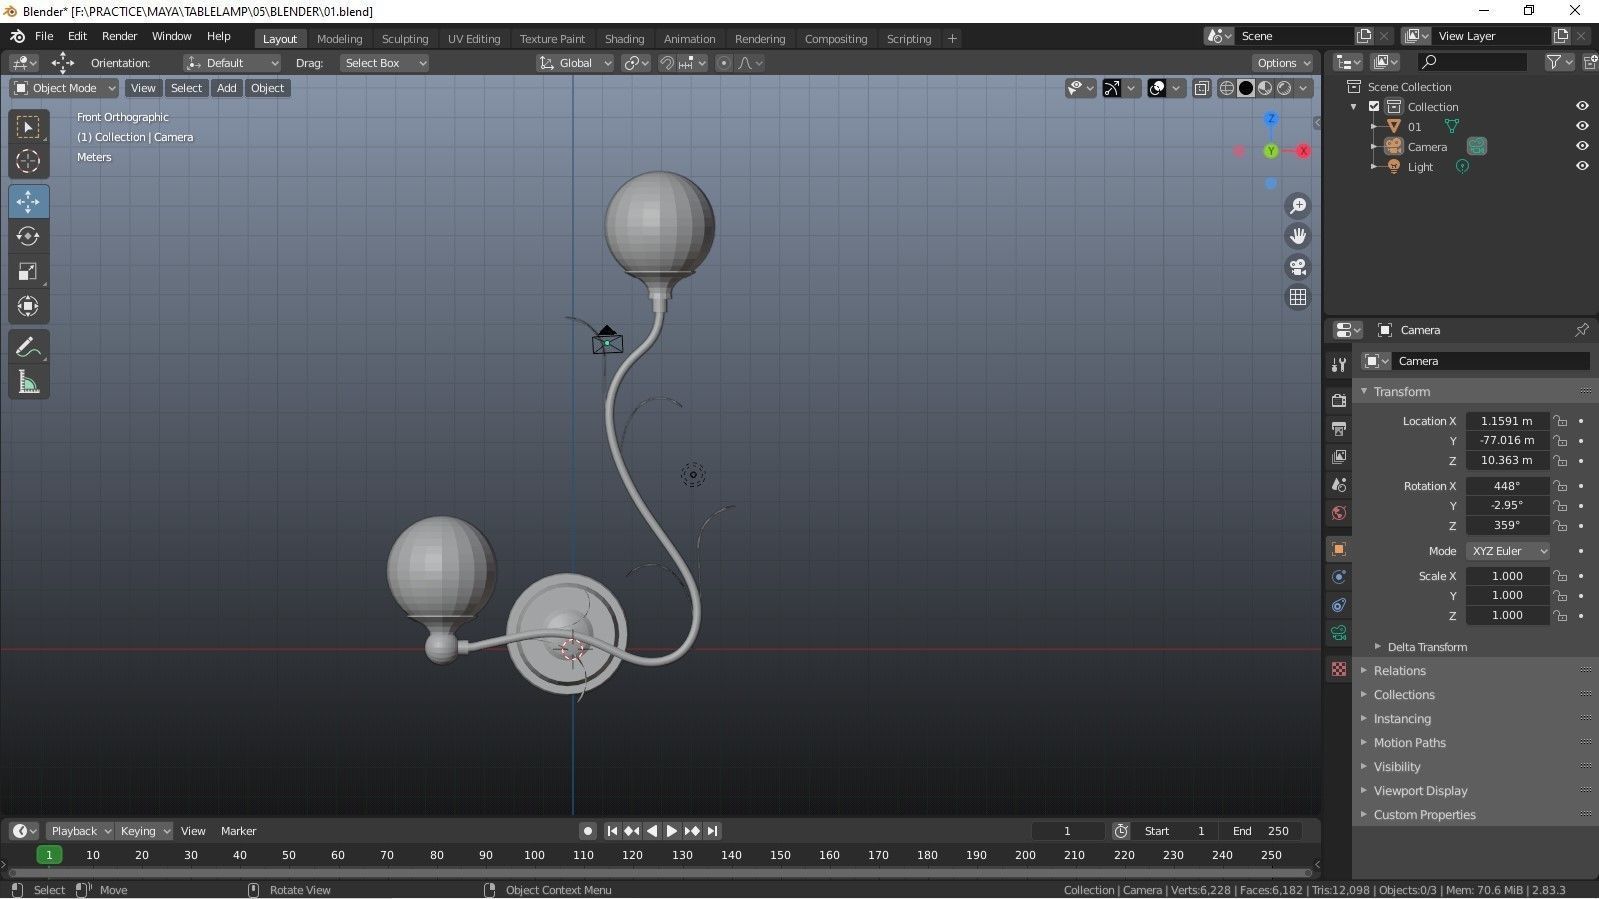
Task: Open Output properties tab icon
Action: [1339, 428]
